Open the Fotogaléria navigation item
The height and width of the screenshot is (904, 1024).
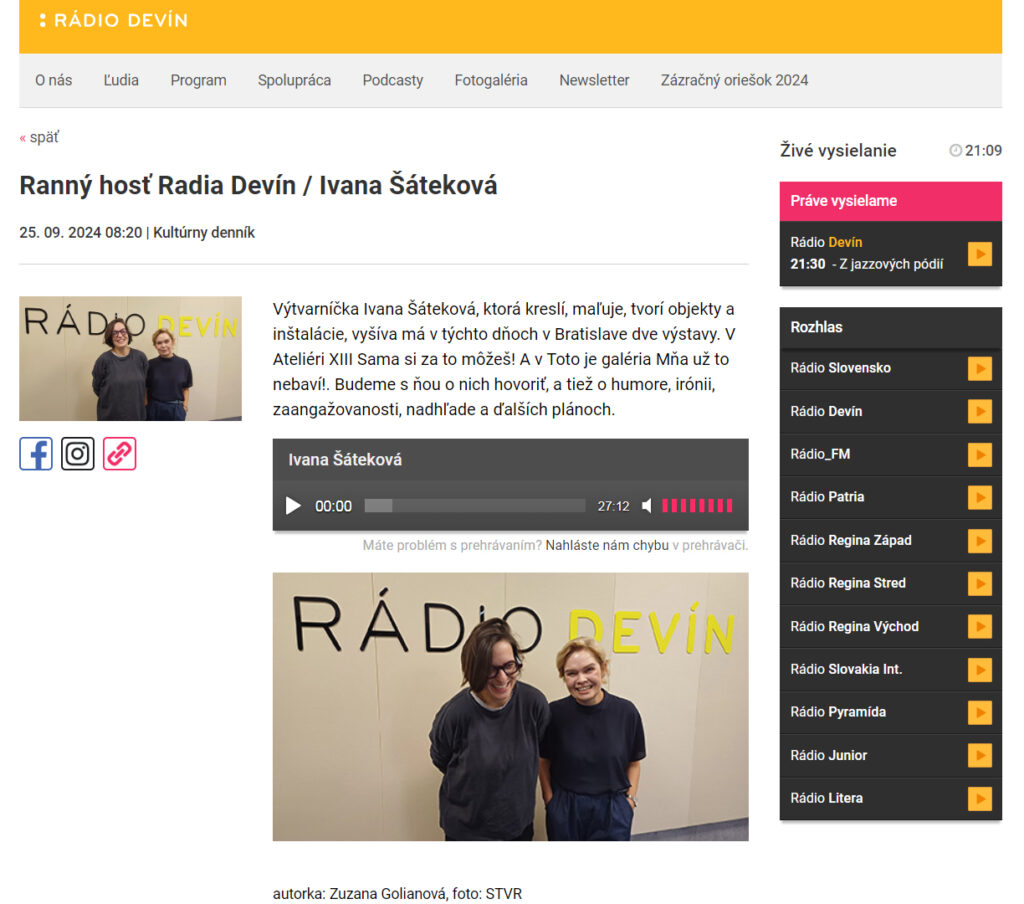tap(490, 80)
